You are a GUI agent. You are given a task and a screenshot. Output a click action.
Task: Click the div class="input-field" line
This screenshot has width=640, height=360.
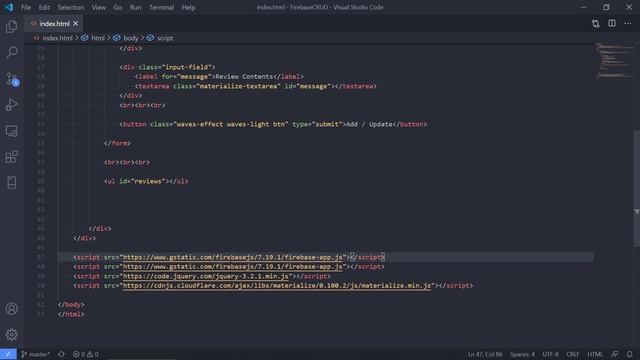(167, 67)
